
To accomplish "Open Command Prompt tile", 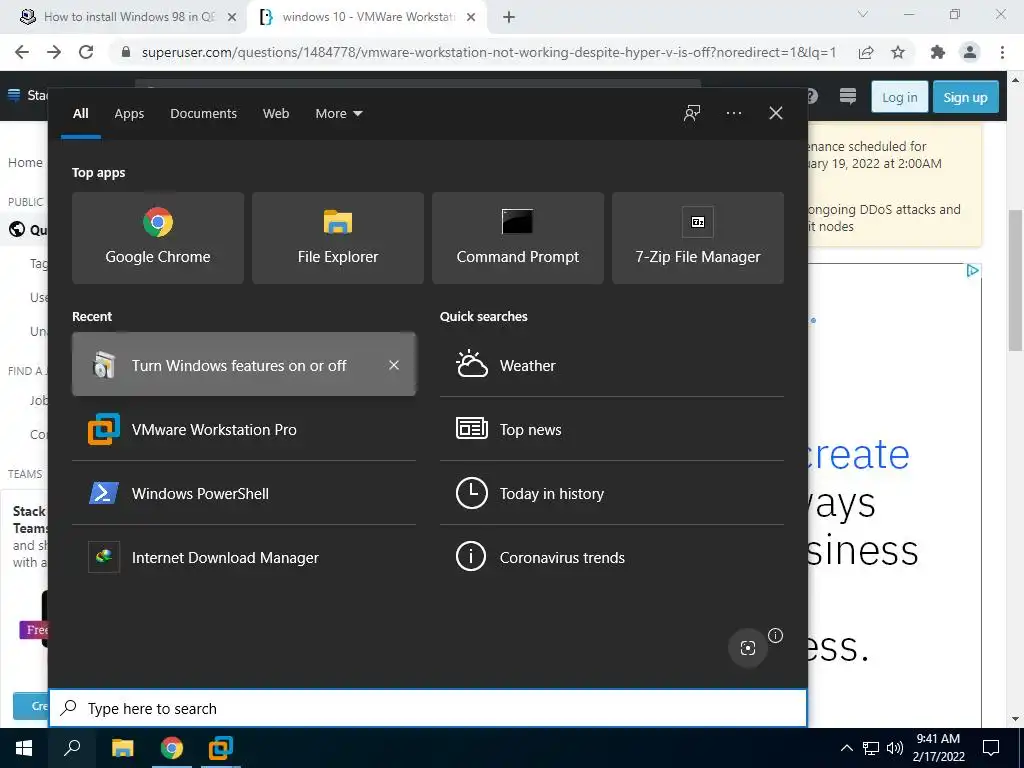I will 518,238.
